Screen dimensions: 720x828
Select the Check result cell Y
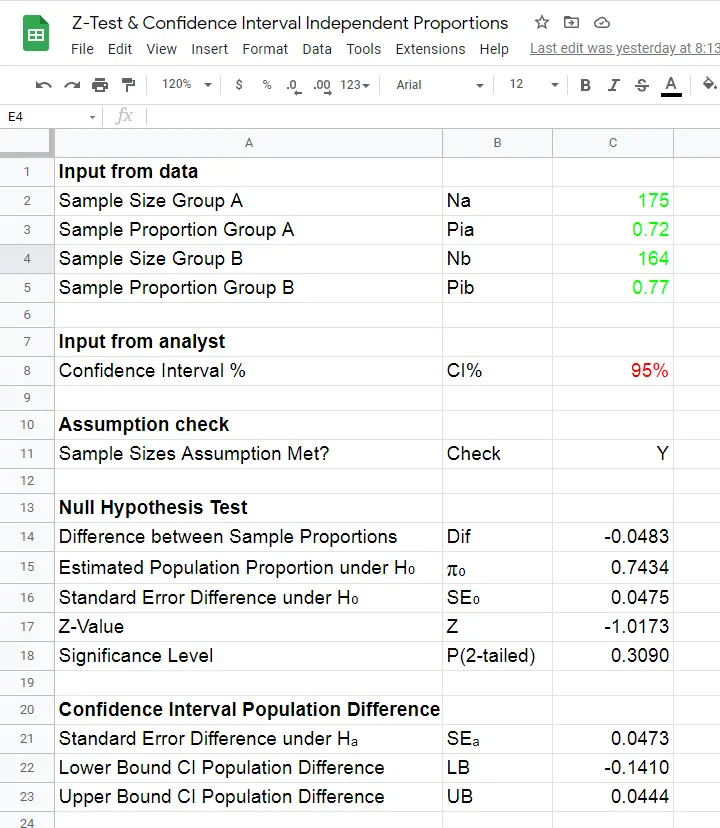coord(613,454)
